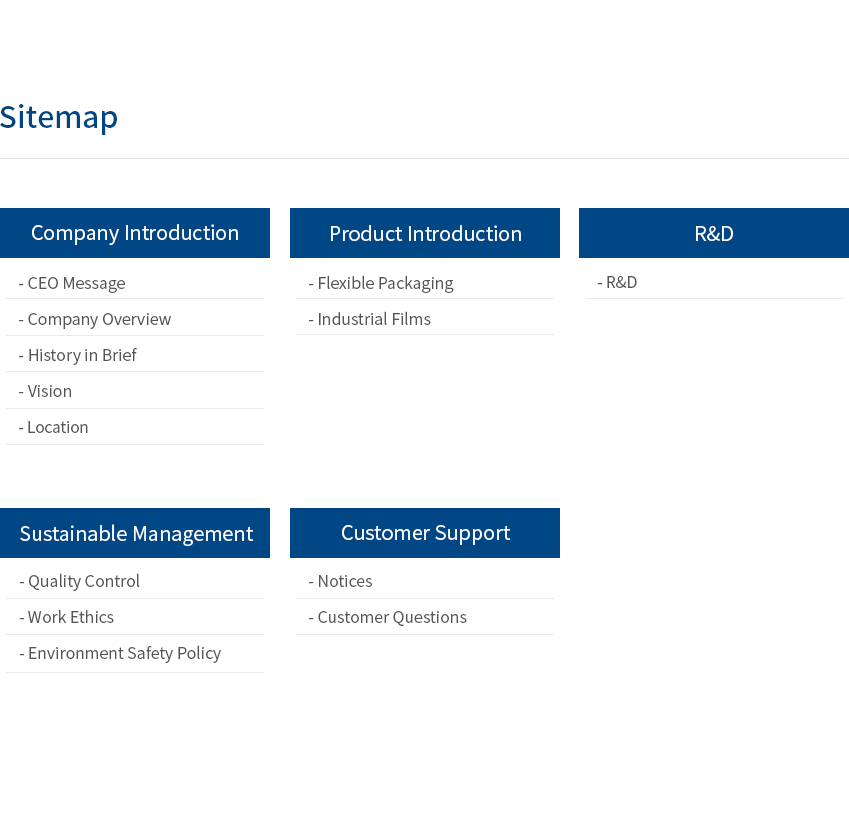View the Work Ethics page
The height and width of the screenshot is (816, 849).
click(67, 617)
